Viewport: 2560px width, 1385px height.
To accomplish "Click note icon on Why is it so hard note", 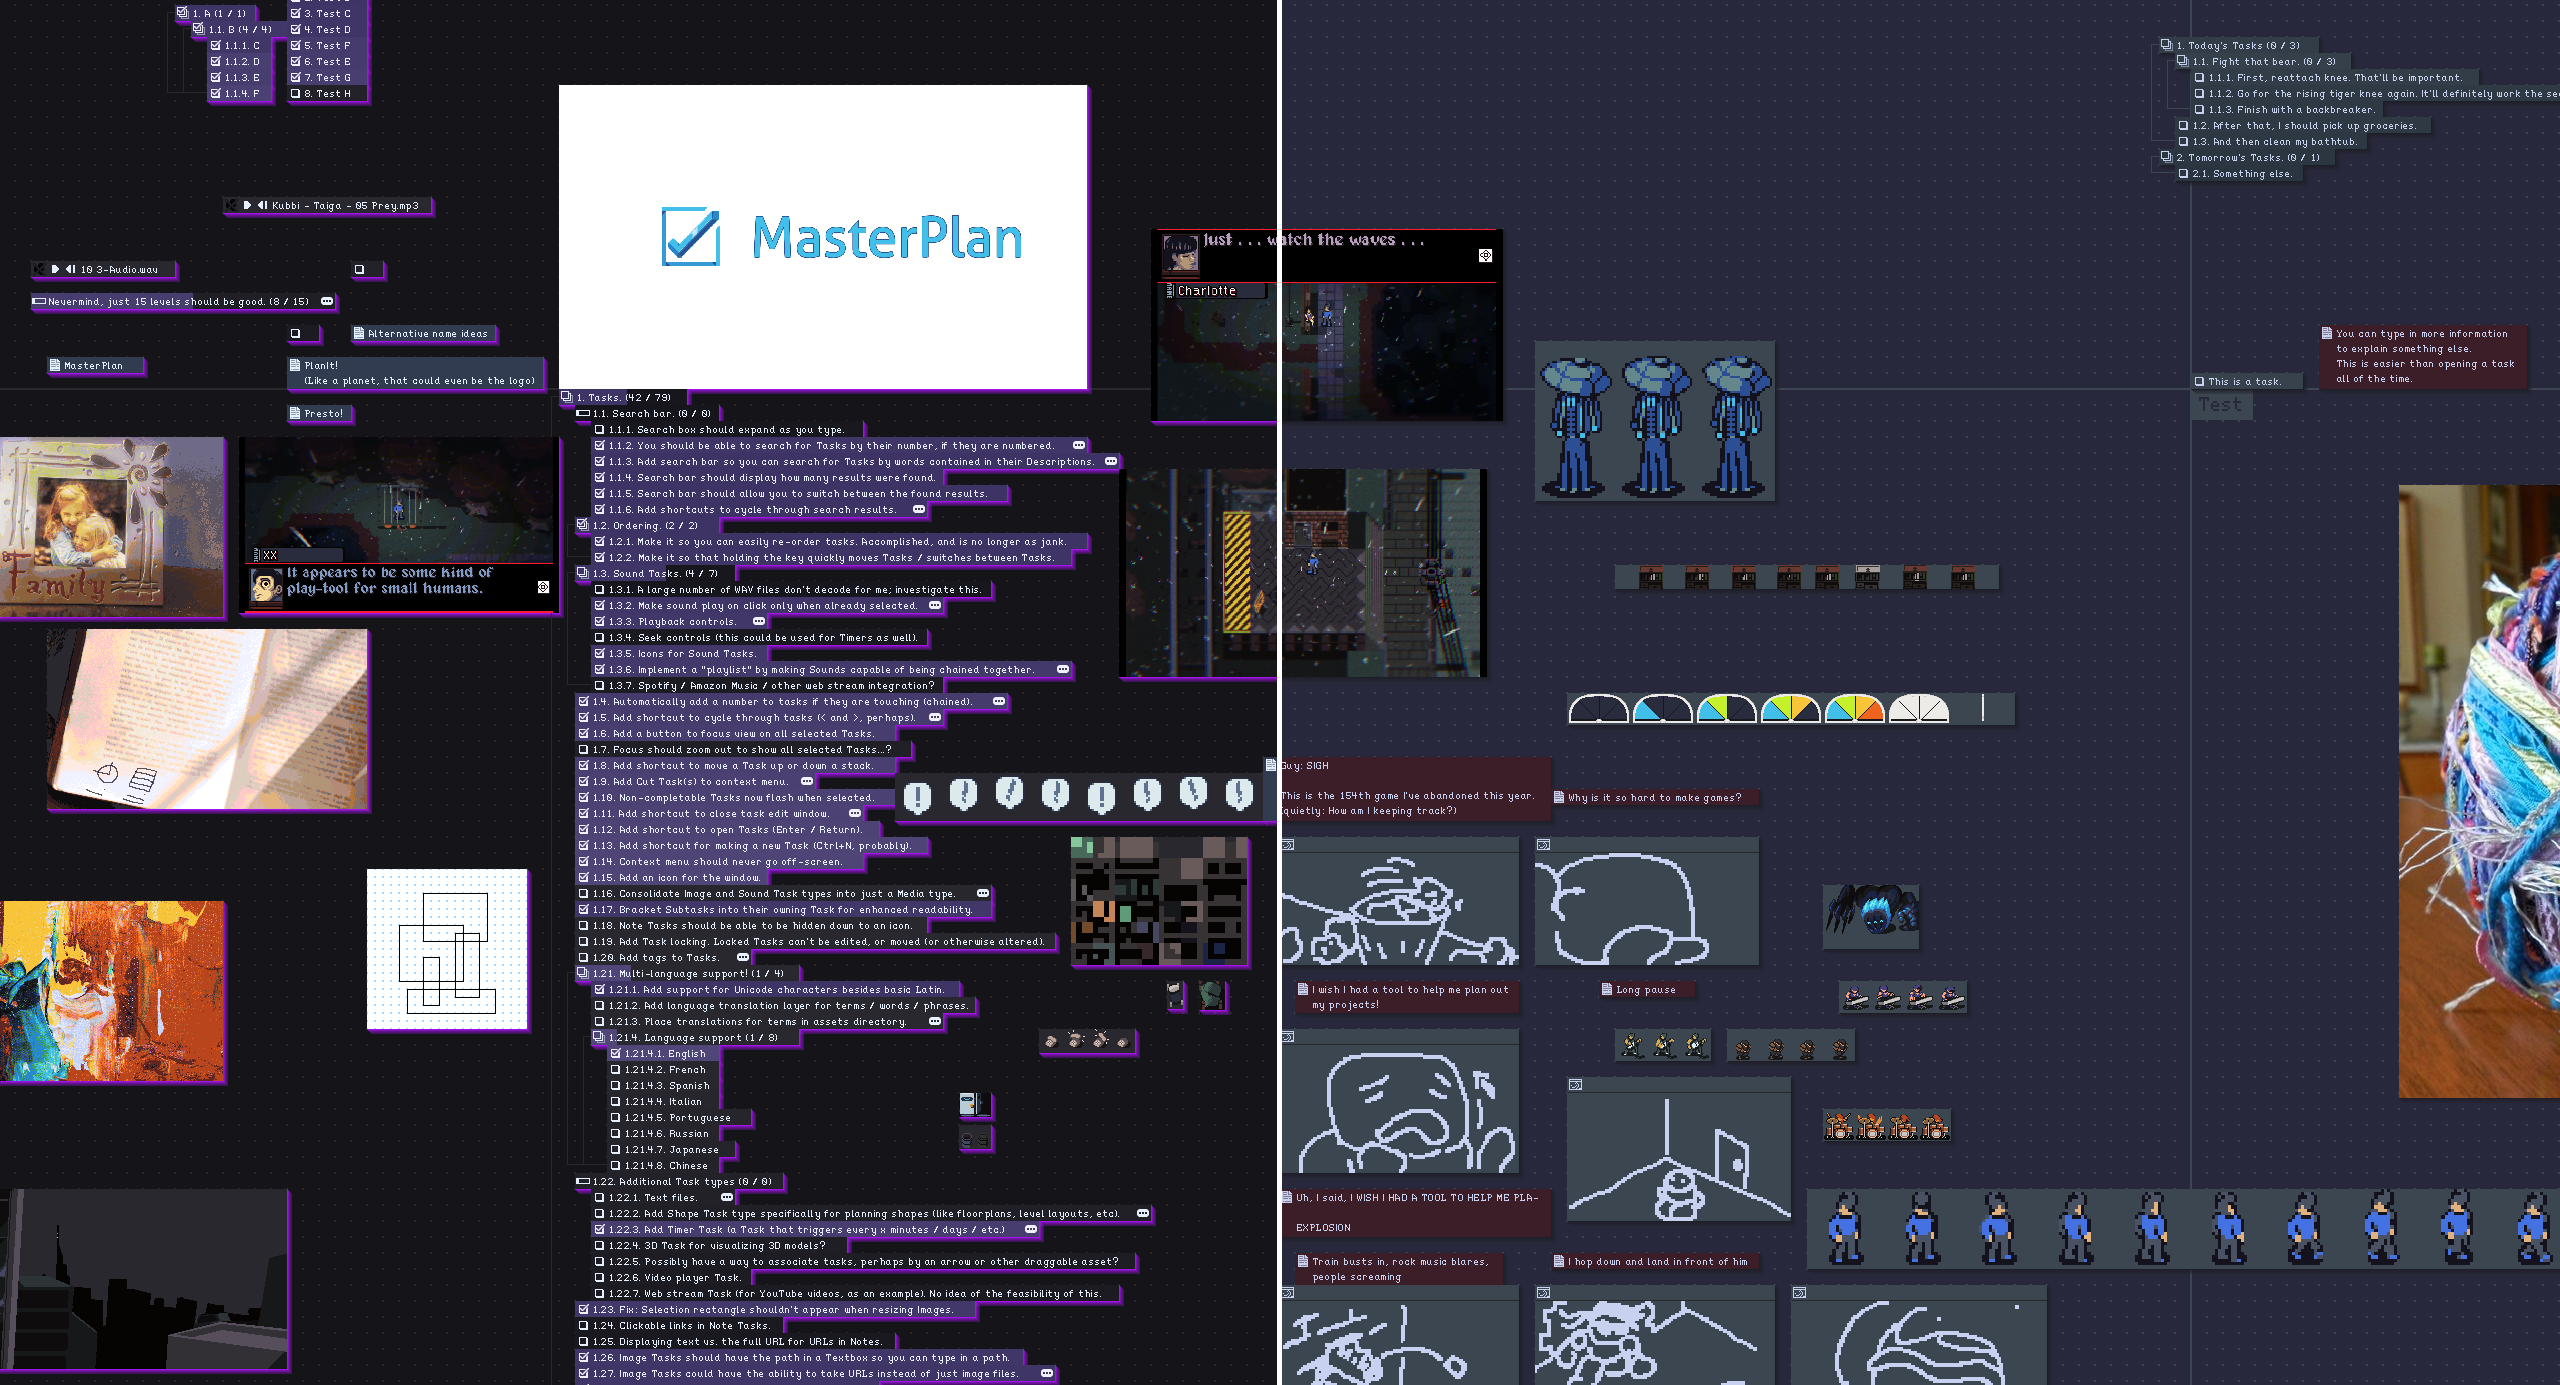I will (1559, 797).
